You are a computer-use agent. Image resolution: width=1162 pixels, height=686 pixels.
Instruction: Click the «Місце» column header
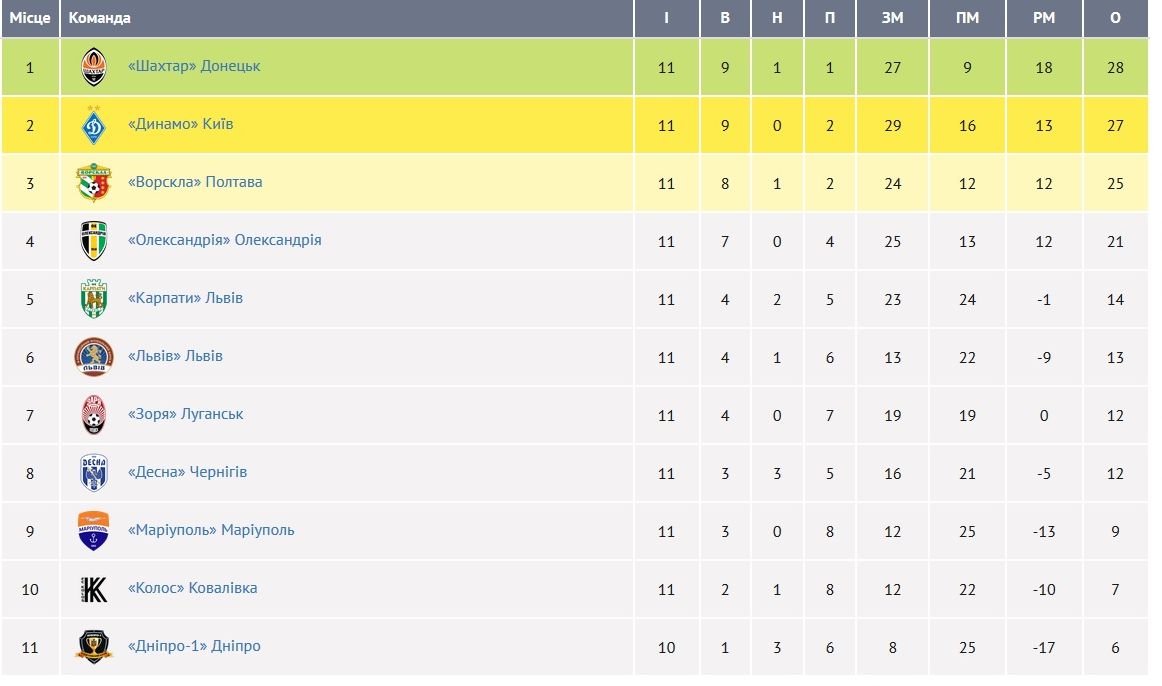coord(30,18)
